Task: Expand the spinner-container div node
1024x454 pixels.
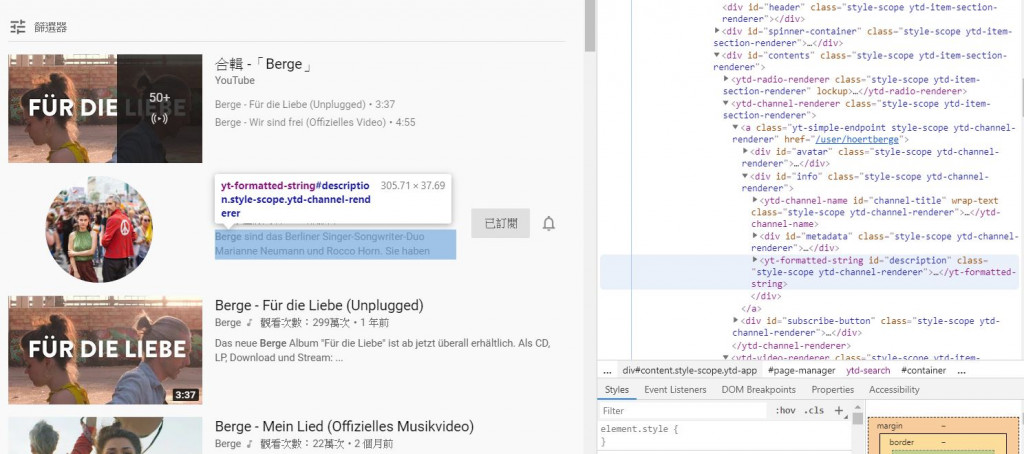Action: (x=718, y=31)
